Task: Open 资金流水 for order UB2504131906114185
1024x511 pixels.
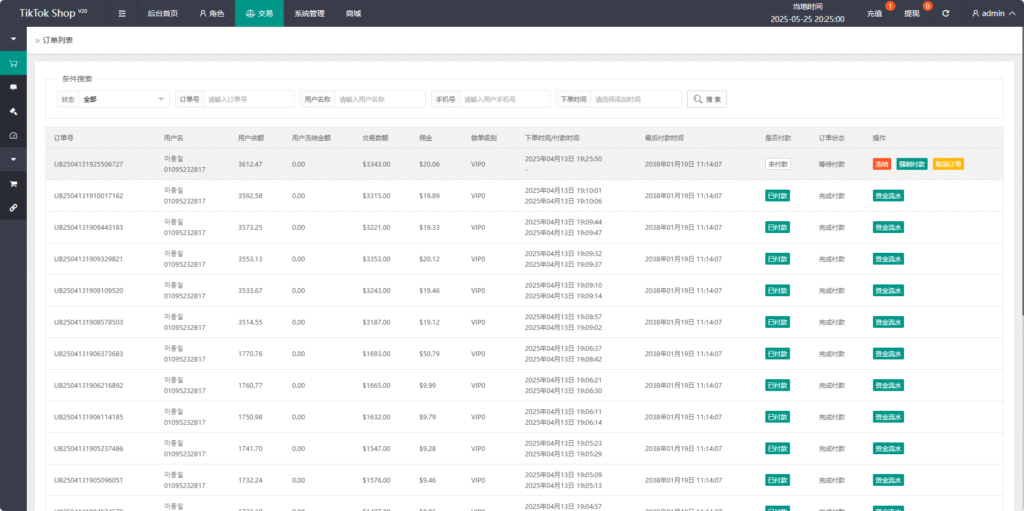Action: click(x=888, y=417)
